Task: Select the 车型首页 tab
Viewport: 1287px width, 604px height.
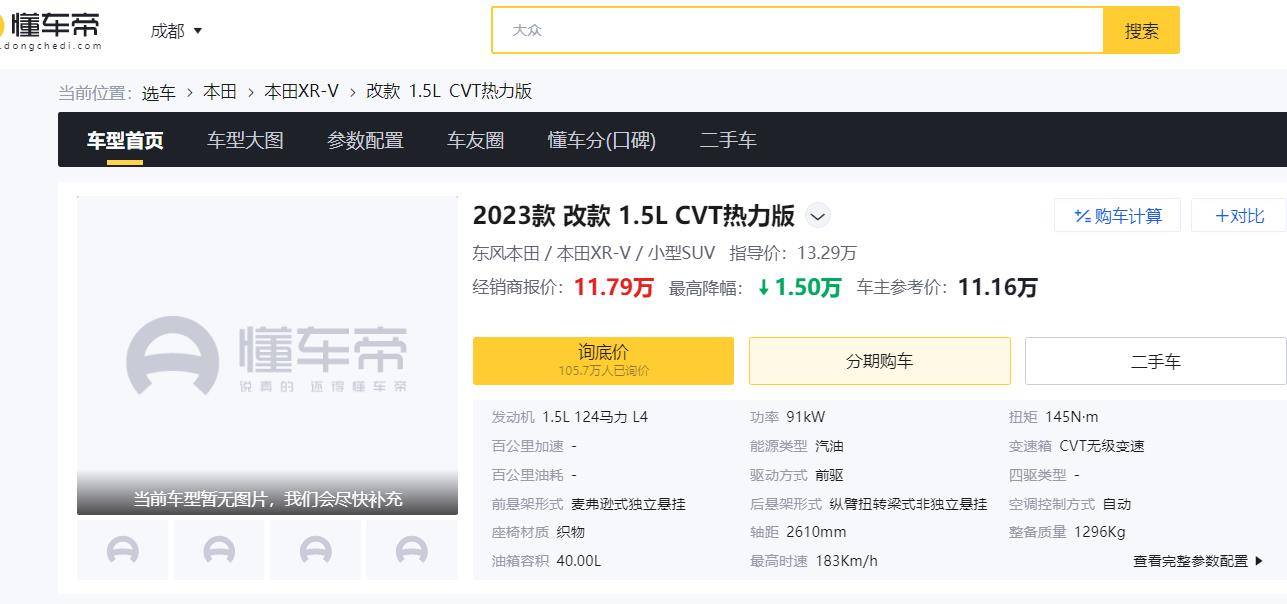Action: (125, 141)
